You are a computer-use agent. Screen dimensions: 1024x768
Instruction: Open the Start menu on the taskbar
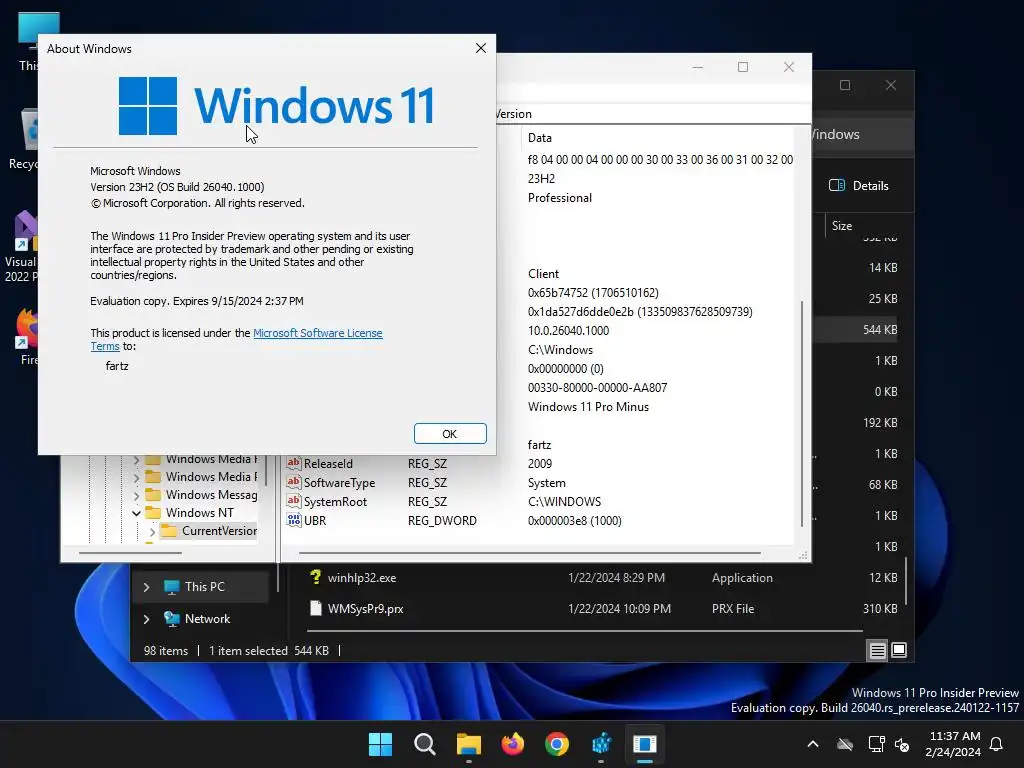(x=380, y=744)
